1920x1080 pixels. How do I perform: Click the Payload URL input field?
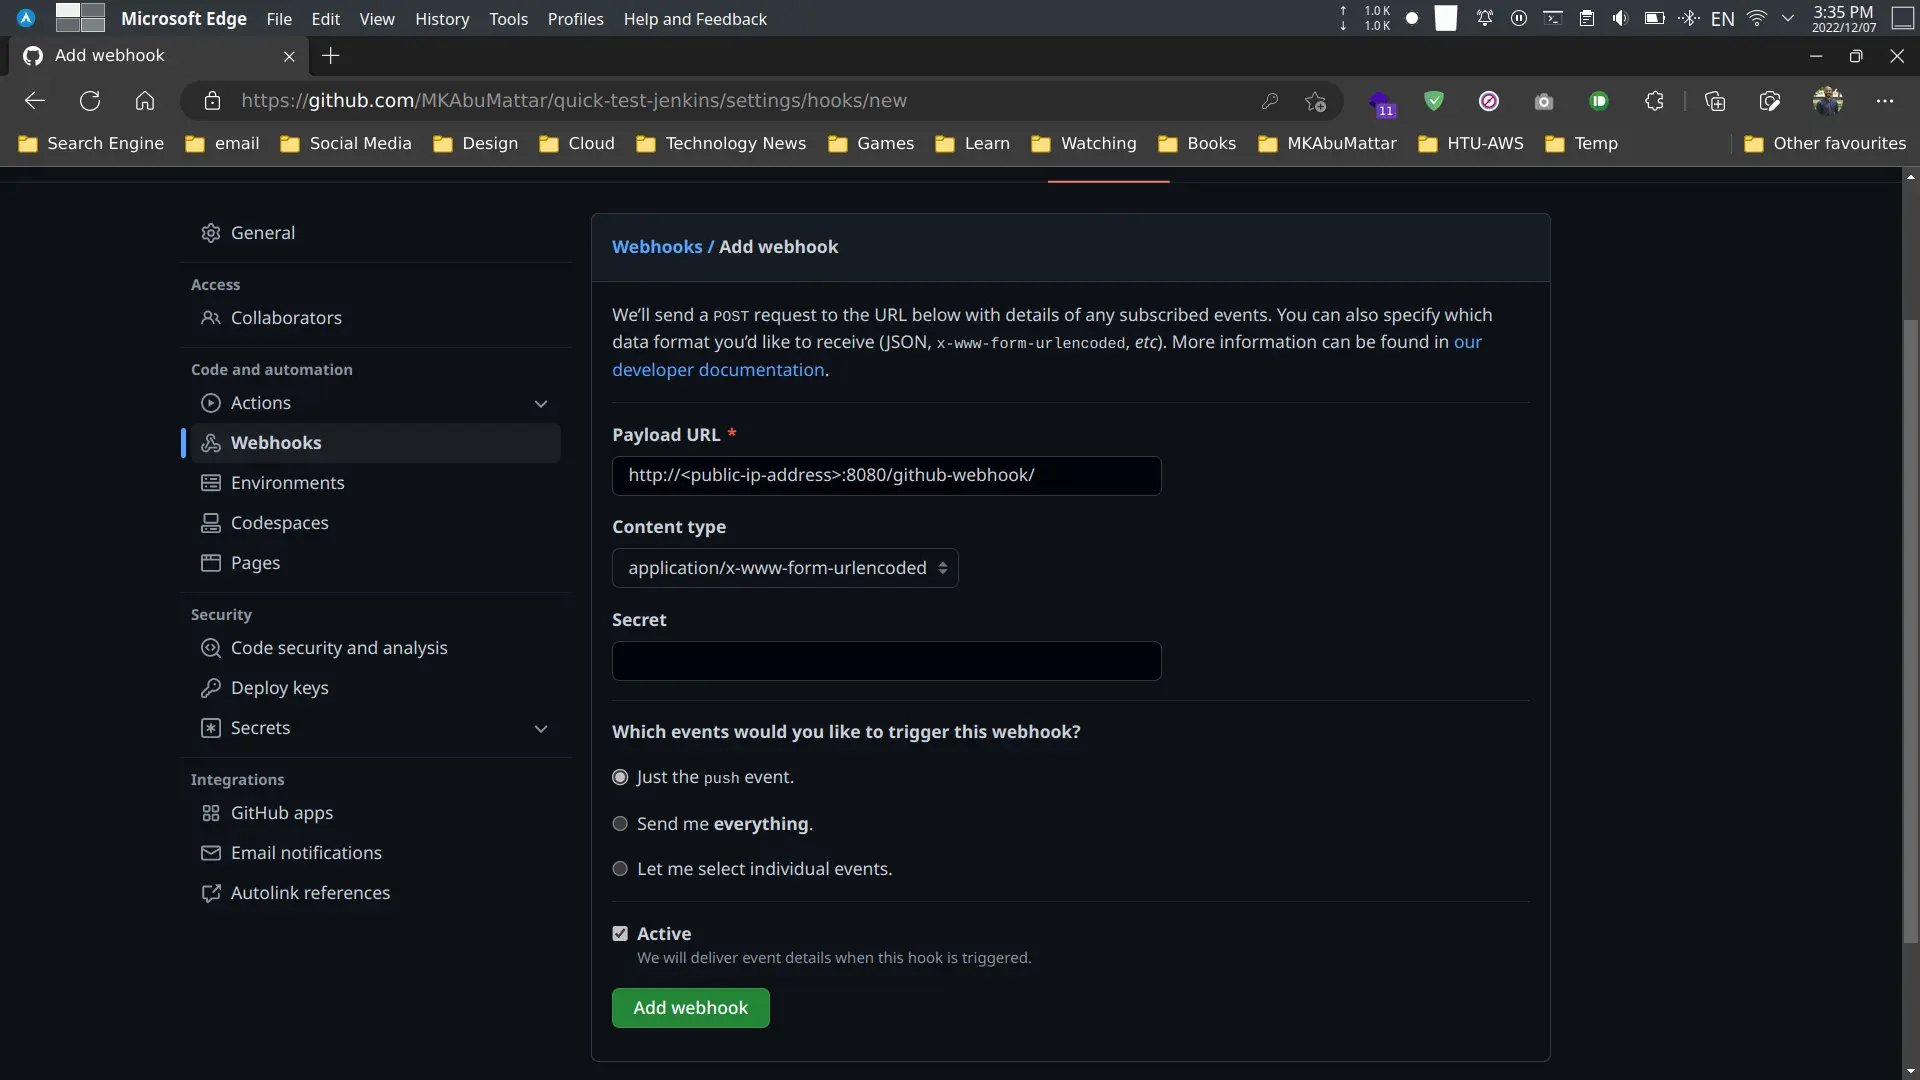point(884,475)
